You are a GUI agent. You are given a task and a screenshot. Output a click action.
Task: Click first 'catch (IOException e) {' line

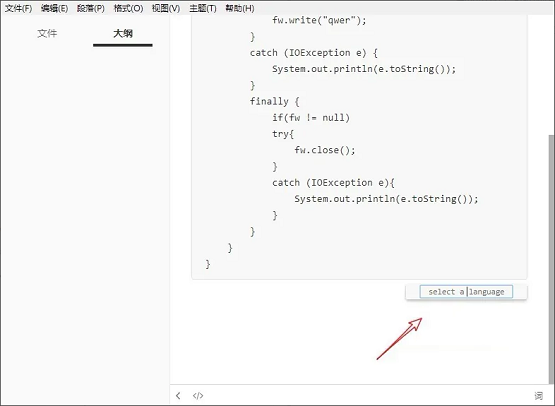pyautogui.click(x=314, y=53)
